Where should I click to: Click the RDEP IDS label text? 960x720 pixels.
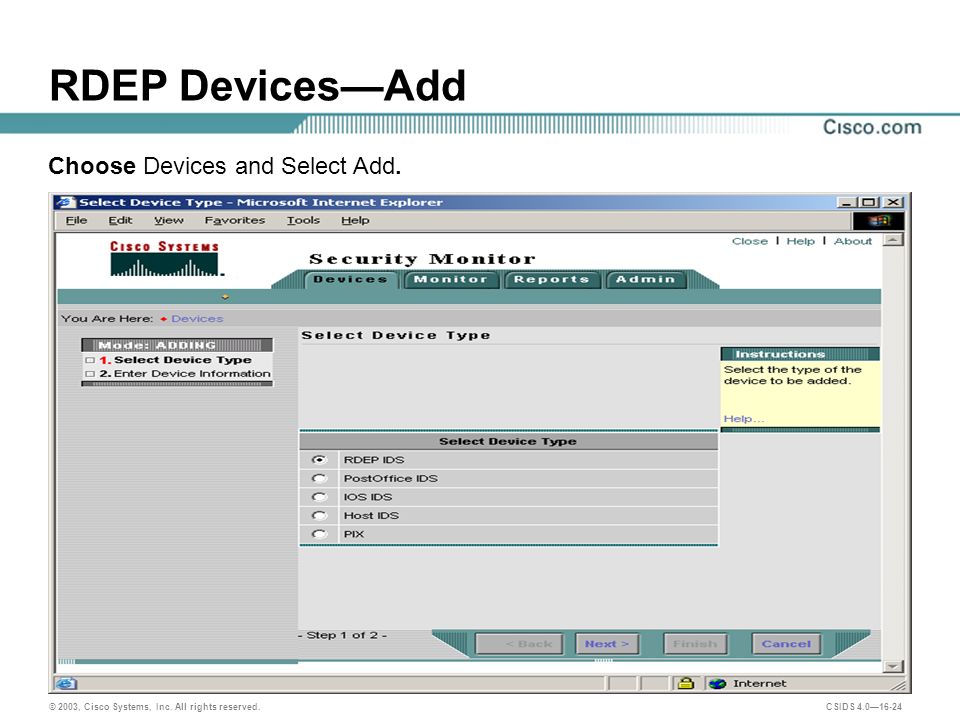[x=374, y=460]
